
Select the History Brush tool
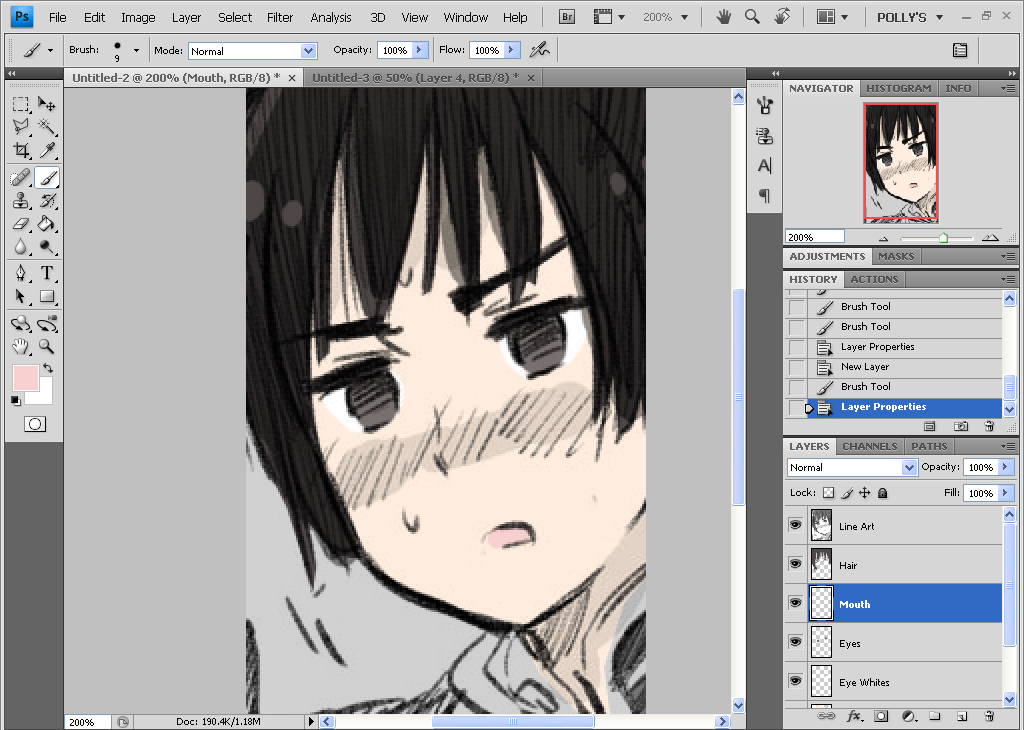46,200
